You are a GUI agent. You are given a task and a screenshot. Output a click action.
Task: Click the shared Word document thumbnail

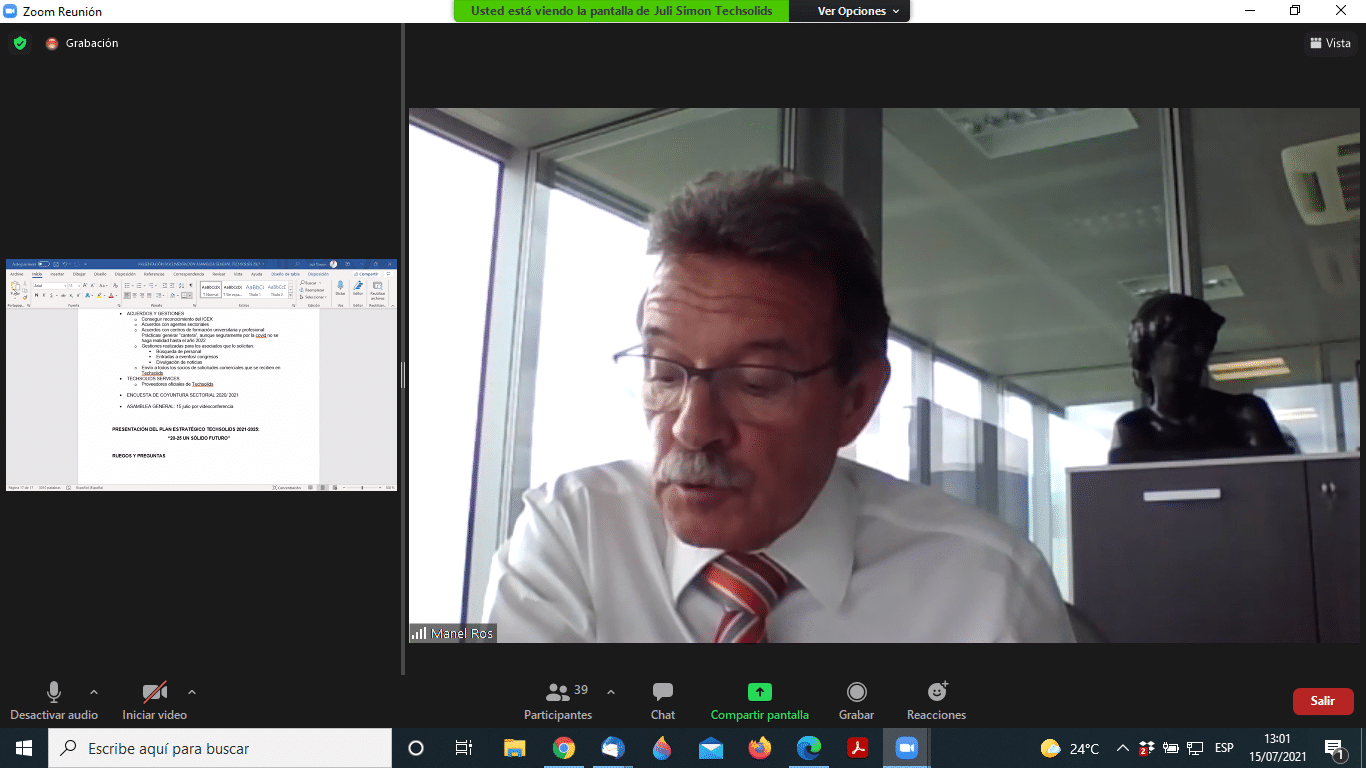pyautogui.click(x=201, y=375)
